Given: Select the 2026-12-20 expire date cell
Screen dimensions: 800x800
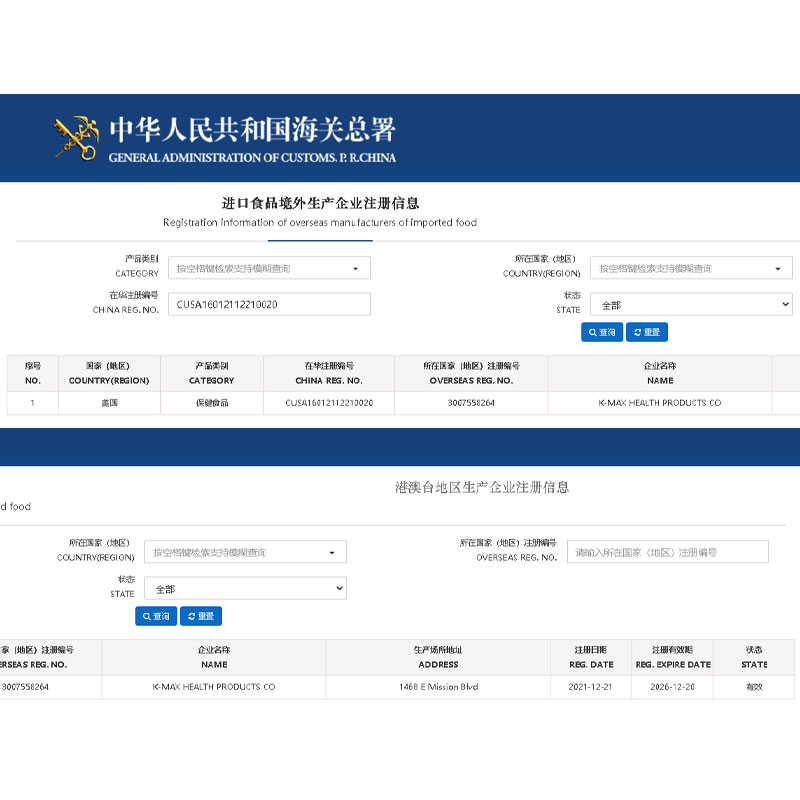Looking at the screenshot, I should click(672, 687).
